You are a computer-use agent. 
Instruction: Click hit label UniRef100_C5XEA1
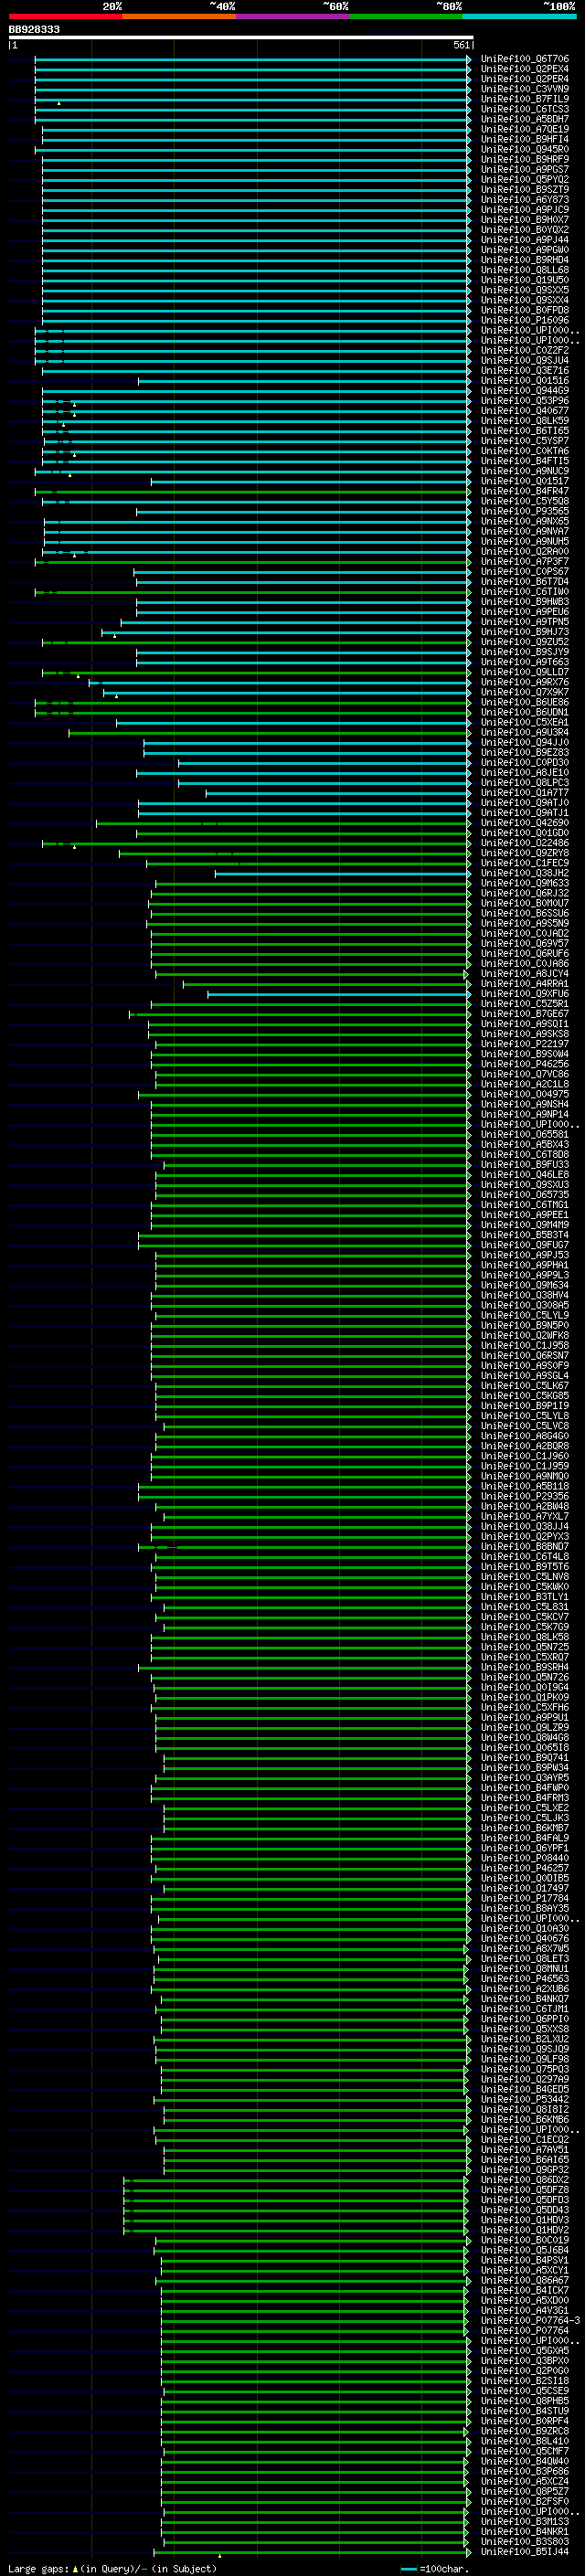pyautogui.click(x=524, y=722)
